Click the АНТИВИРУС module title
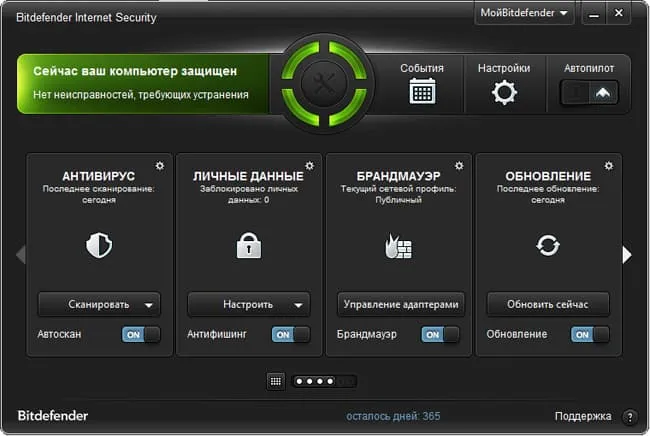The width and height of the screenshot is (650, 436). 99,176
